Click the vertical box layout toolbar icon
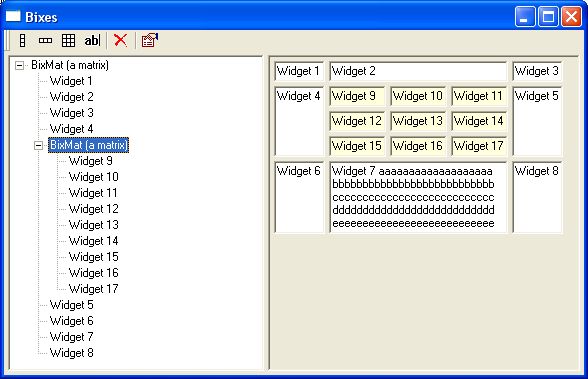 click(22, 40)
